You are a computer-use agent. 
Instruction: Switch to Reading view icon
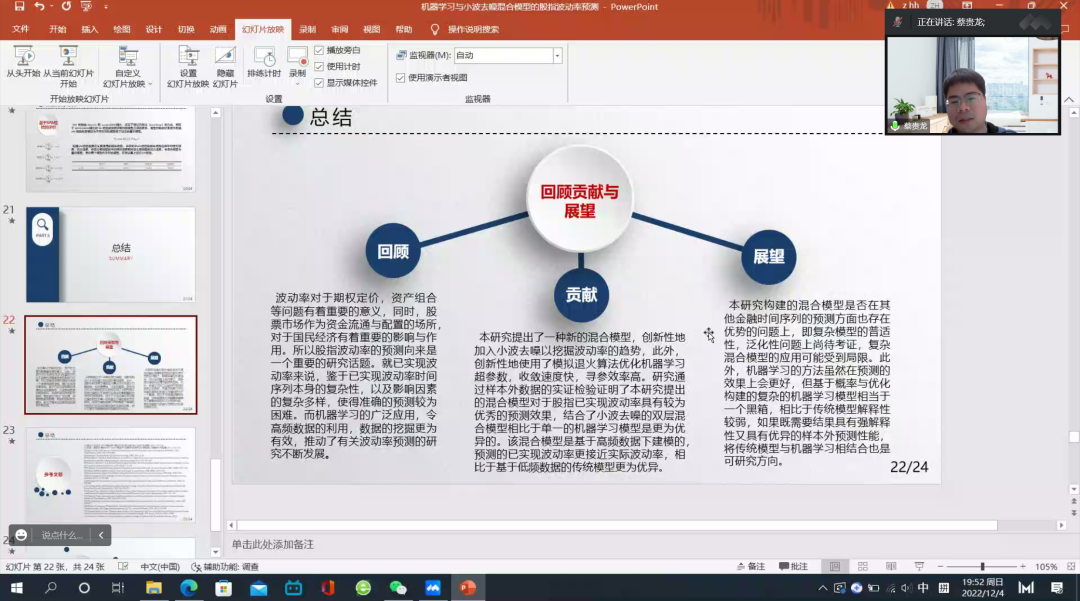coord(891,567)
